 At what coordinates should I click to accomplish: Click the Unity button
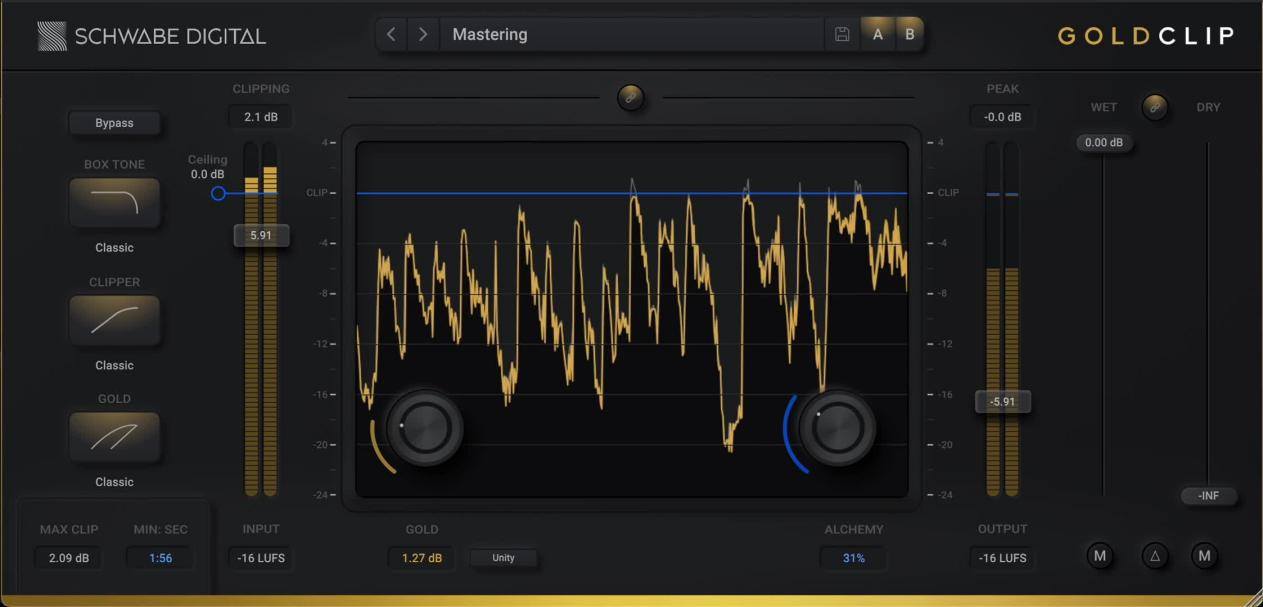[x=503, y=558]
